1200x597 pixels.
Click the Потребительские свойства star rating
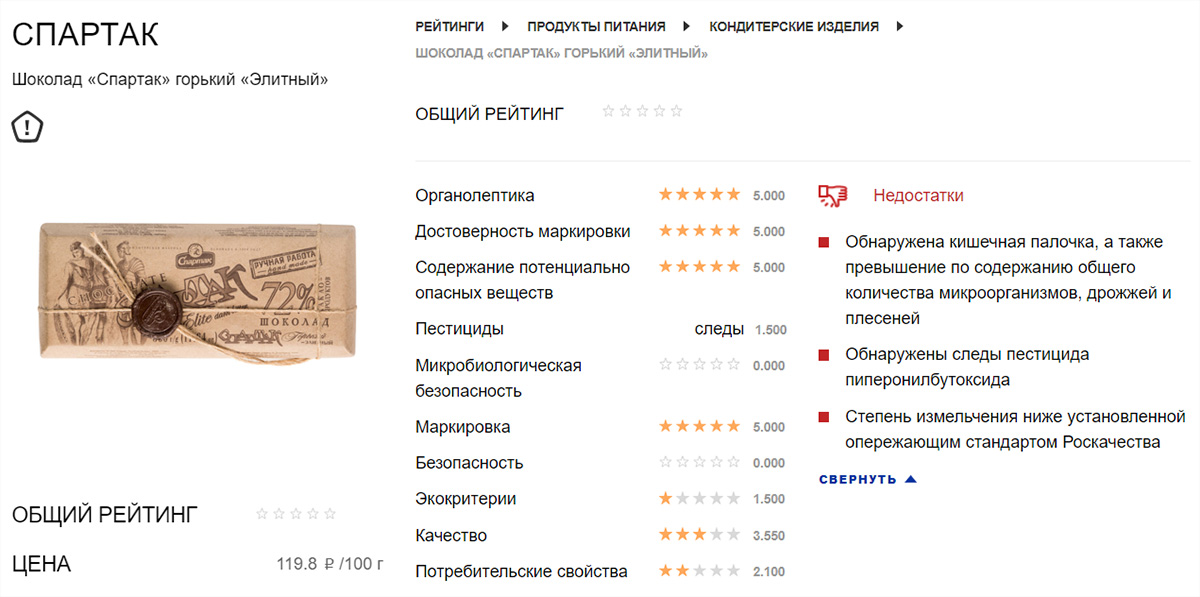(x=699, y=571)
